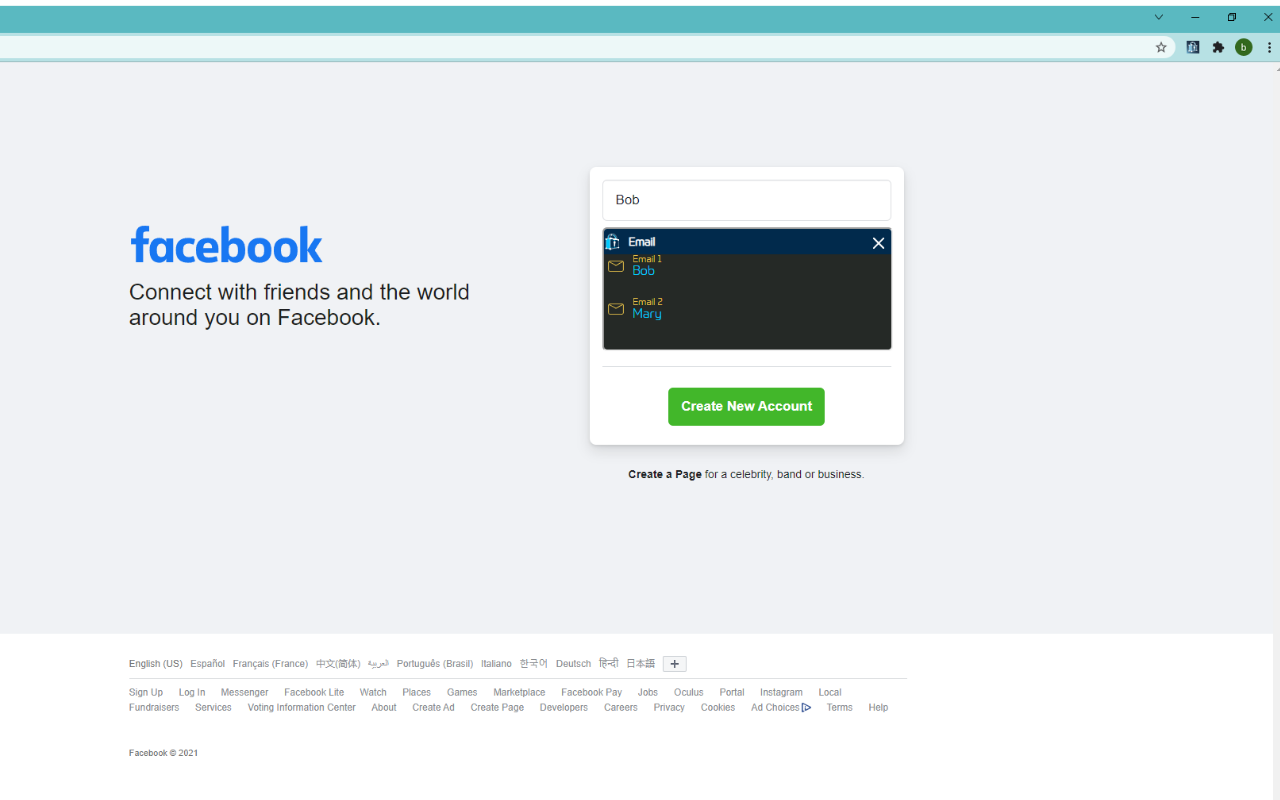Screen dimensions: 1280x800
Task: Click the envelope icon next to Email 1
Action: (616, 265)
